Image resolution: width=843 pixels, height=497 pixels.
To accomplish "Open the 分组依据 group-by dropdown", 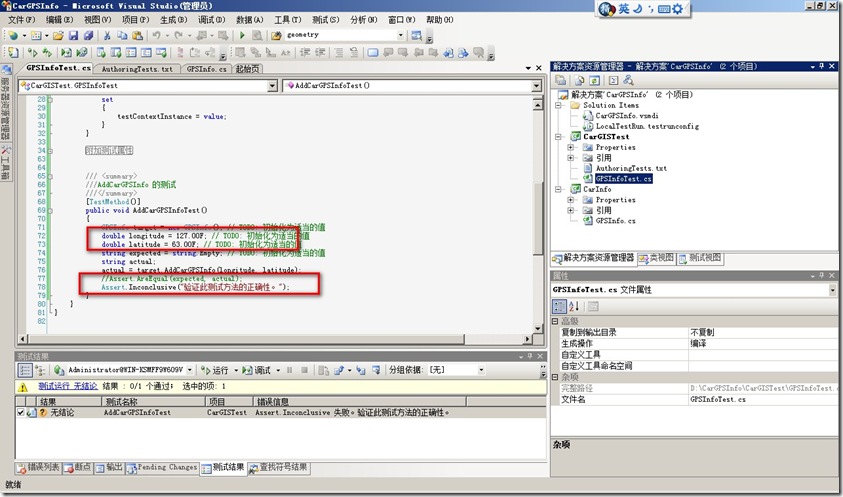I will pyautogui.click(x=477, y=370).
